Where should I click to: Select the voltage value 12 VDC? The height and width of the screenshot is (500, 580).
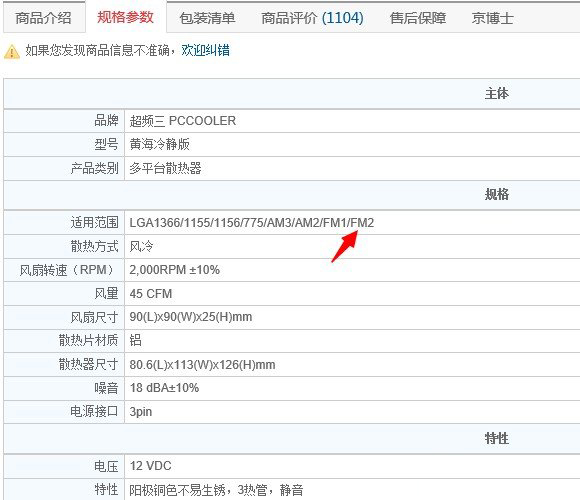(151, 466)
